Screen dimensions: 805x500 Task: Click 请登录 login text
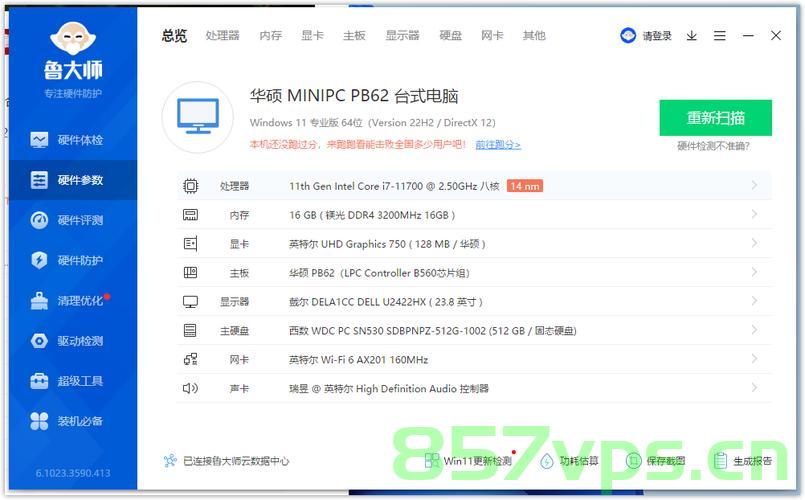click(657, 35)
